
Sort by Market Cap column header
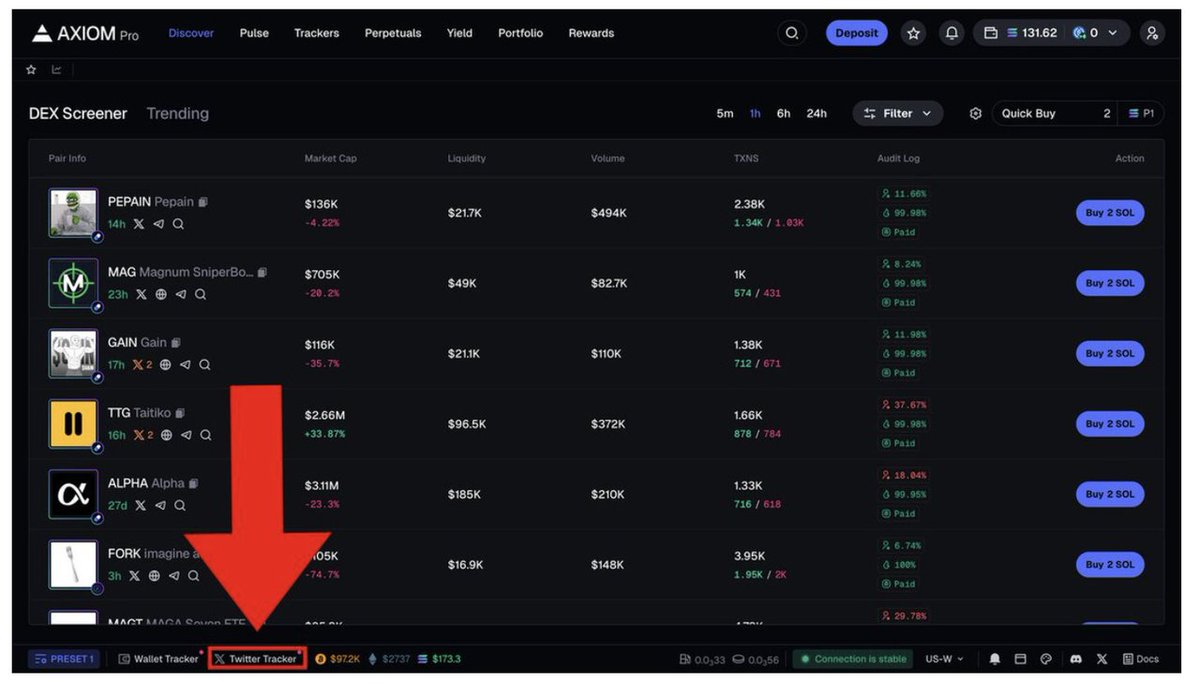coord(331,159)
